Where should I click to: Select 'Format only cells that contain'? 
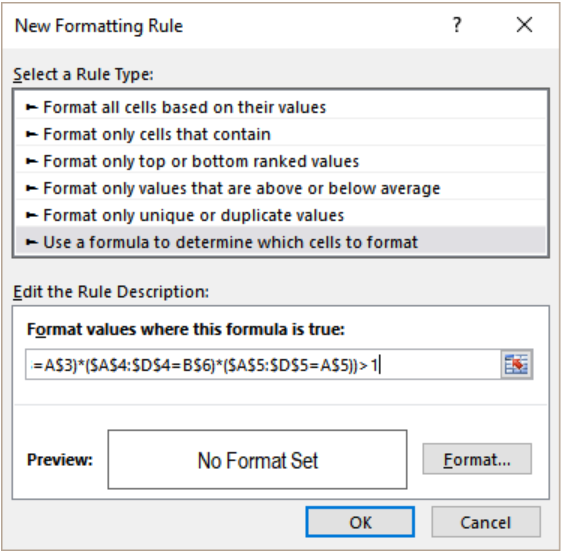[280, 134]
